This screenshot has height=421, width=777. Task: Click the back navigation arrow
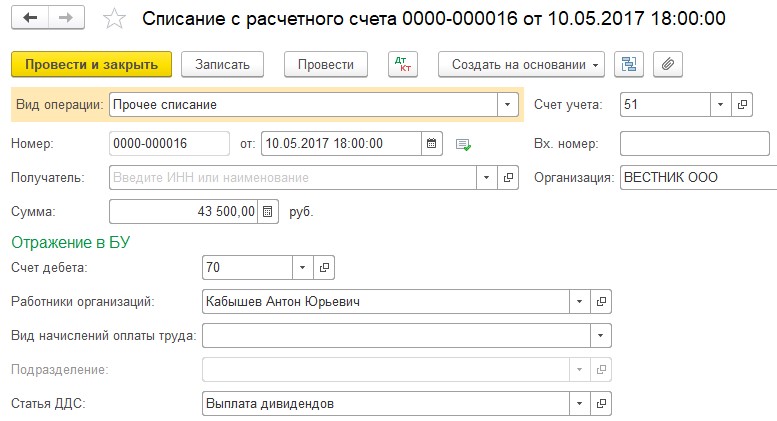[x=31, y=19]
